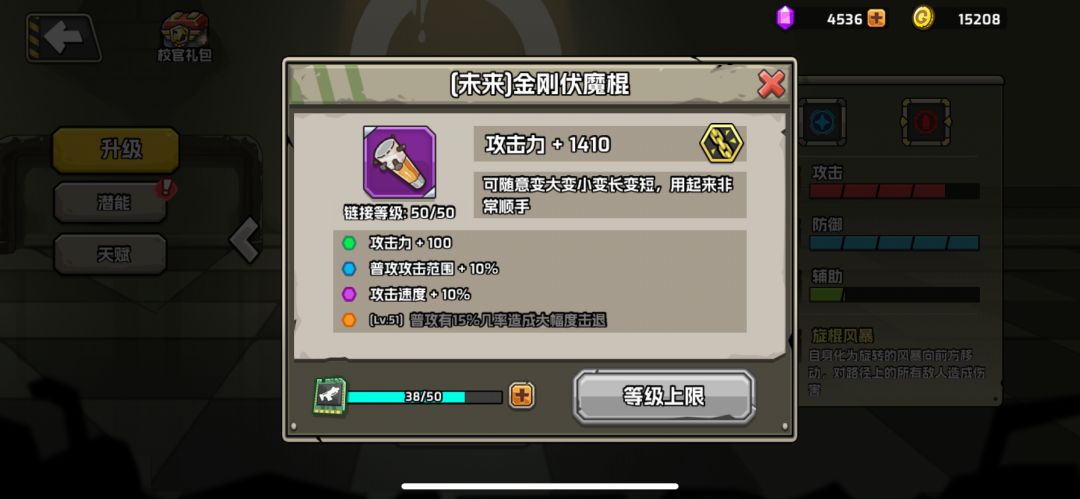Tap the green weapon chip icon
The width and height of the screenshot is (1080, 499).
[329, 396]
